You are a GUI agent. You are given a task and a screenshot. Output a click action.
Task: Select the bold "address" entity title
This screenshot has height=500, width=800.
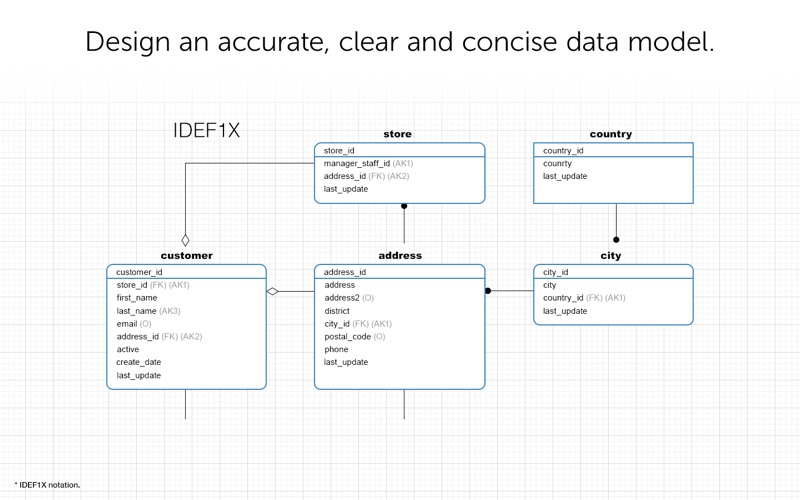pos(400,256)
